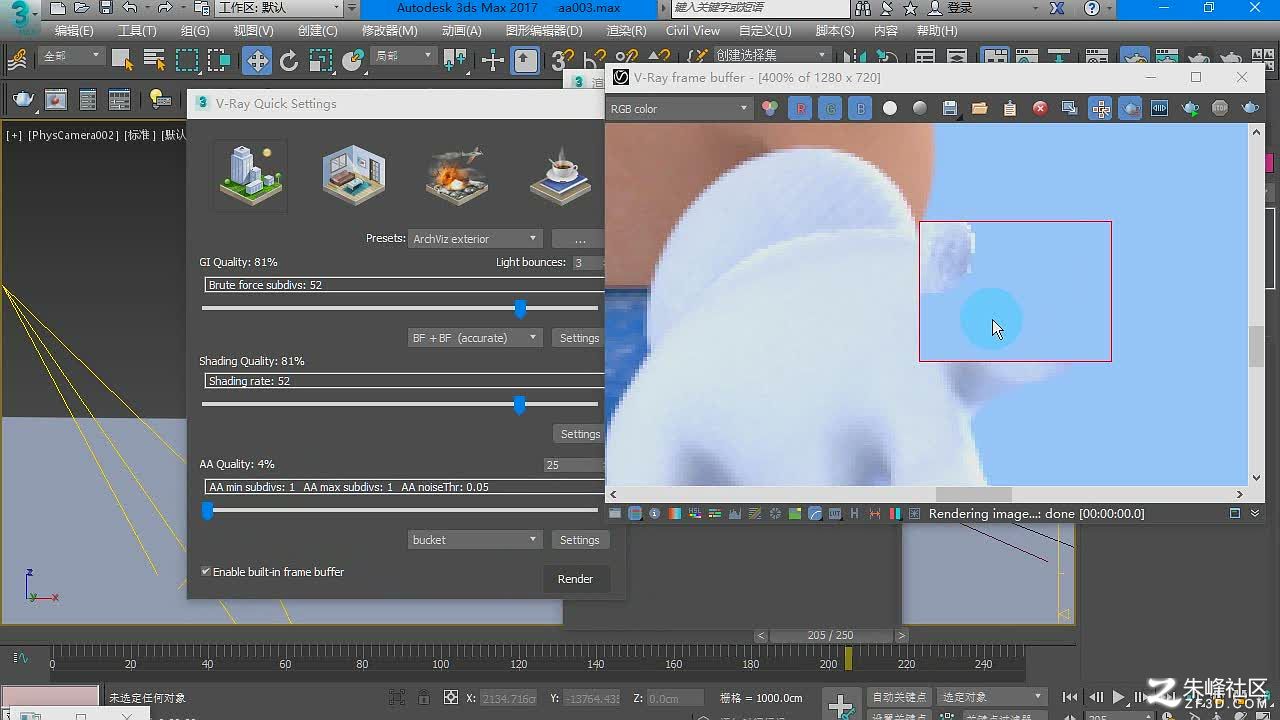The width and height of the screenshot is (1280, 720).
Task: Toggle the red channel in V-Ray frame buffer
Action: tap(800, 108)
